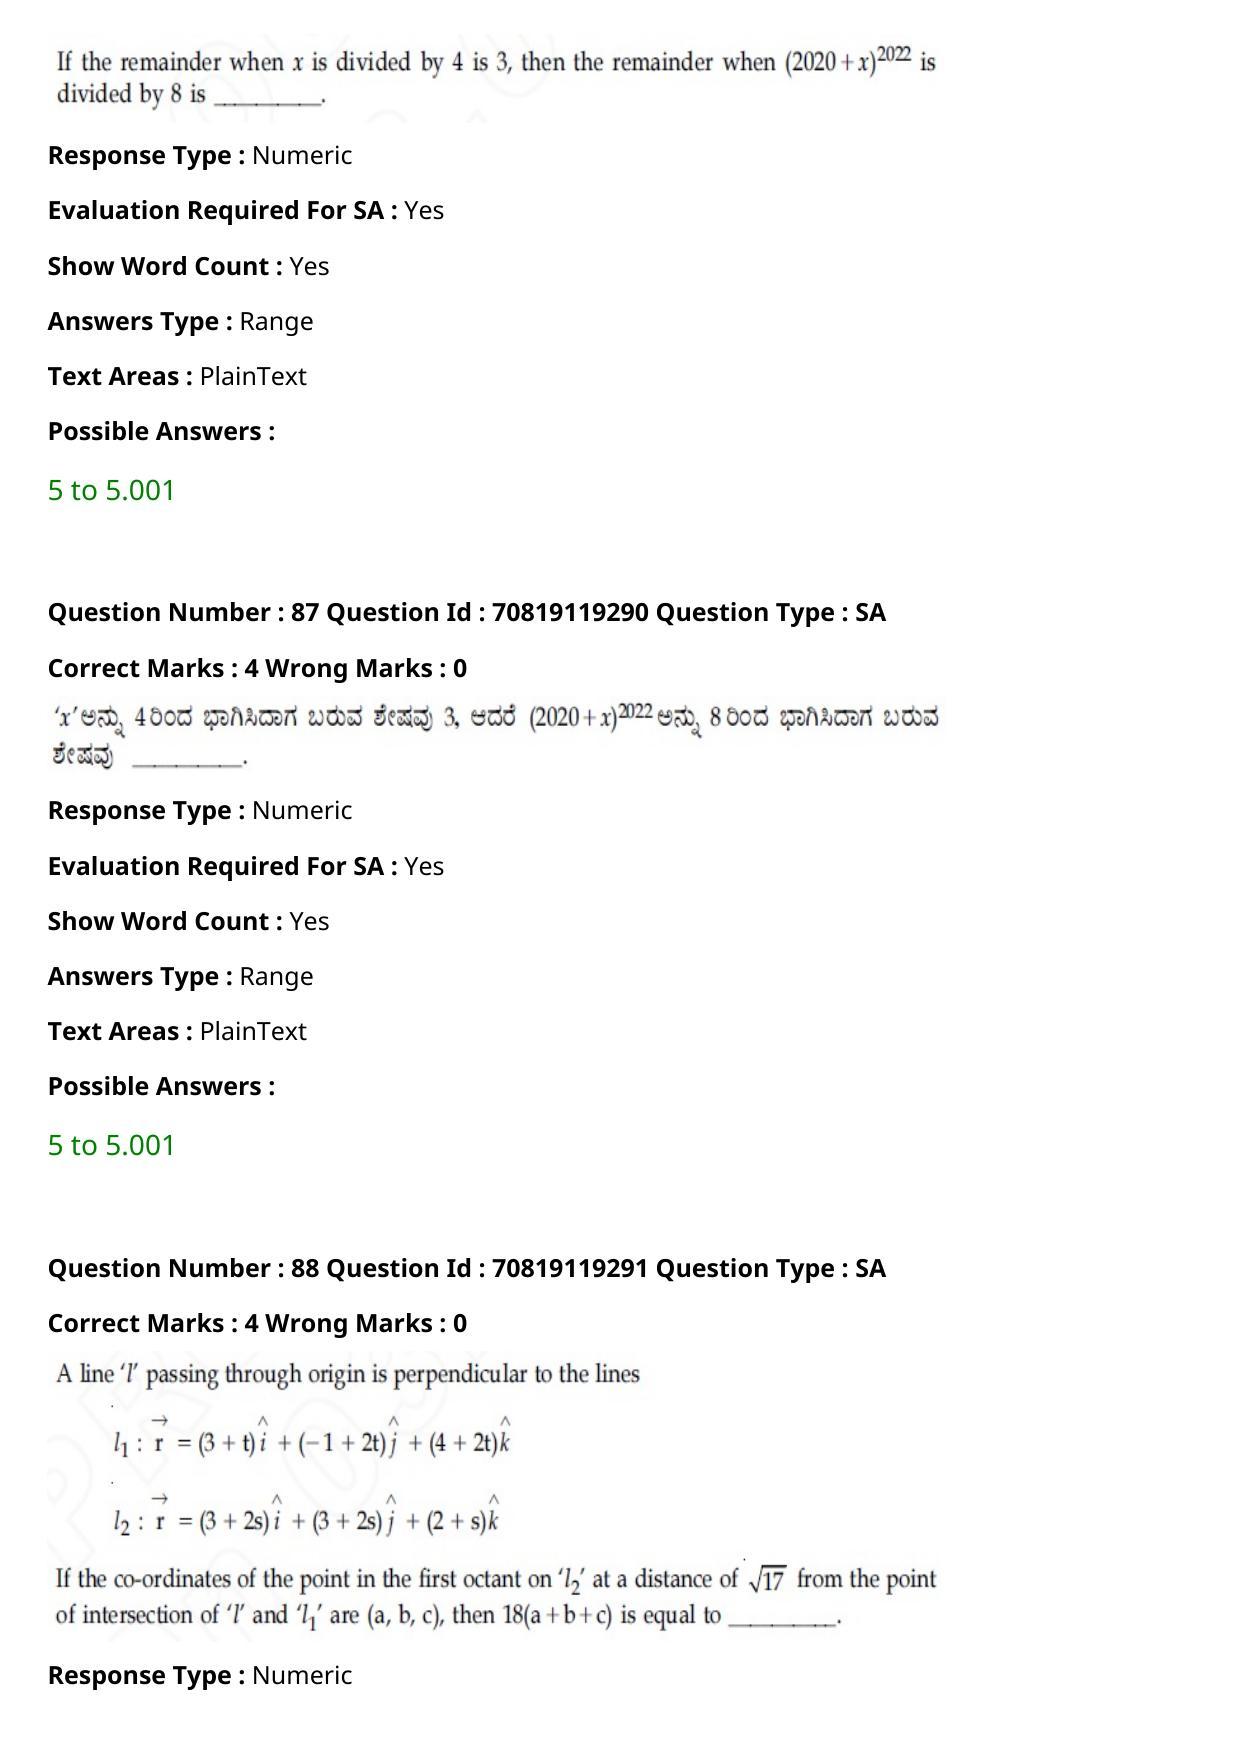Click the first green '5 to 5.001' answer
Viewport: 1240px width, 1755px height.
(x=111, y=490)
